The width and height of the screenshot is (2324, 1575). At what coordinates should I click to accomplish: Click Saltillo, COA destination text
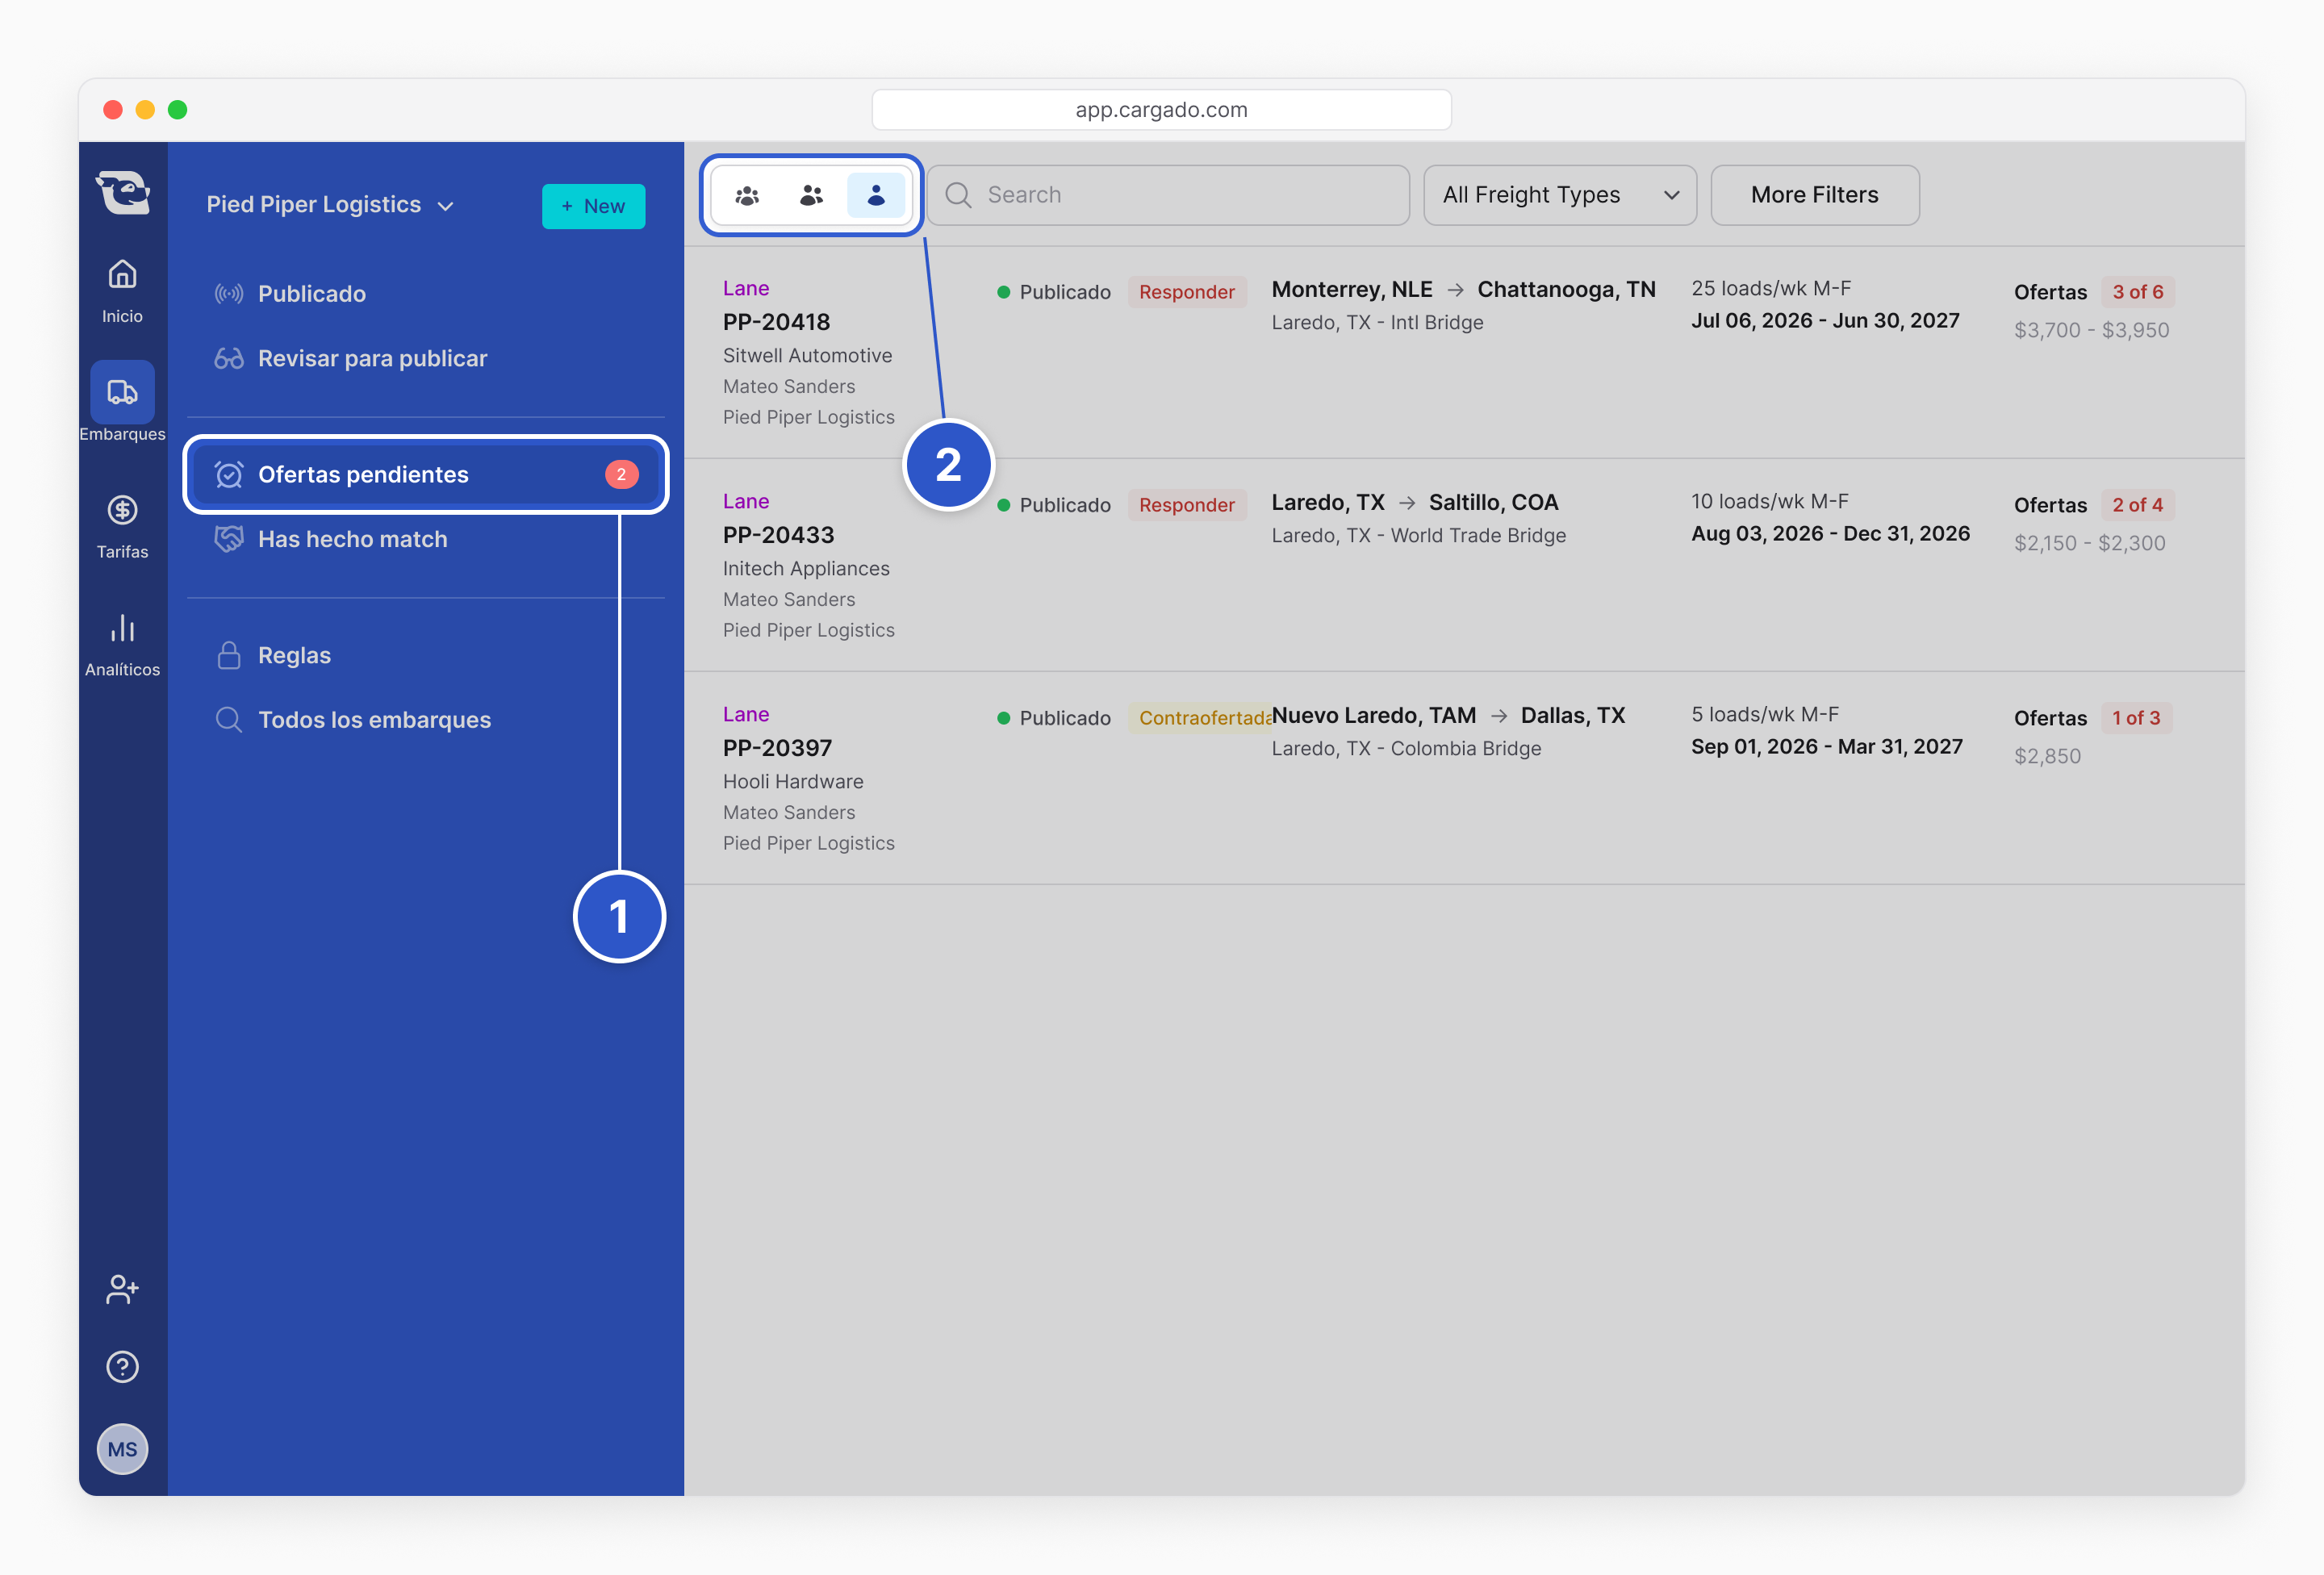point(1493,502)
